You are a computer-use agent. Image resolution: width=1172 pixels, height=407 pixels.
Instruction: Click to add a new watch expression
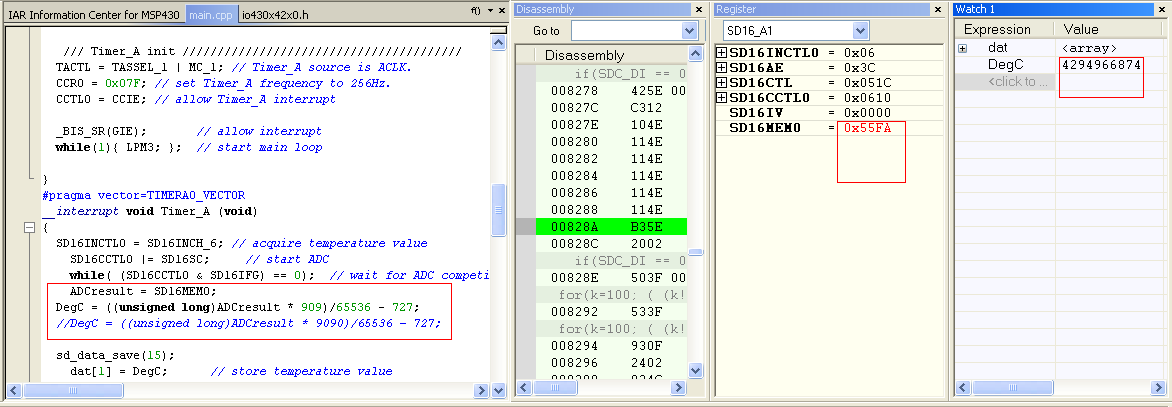pyautogui.click(x=1020, y=81)
